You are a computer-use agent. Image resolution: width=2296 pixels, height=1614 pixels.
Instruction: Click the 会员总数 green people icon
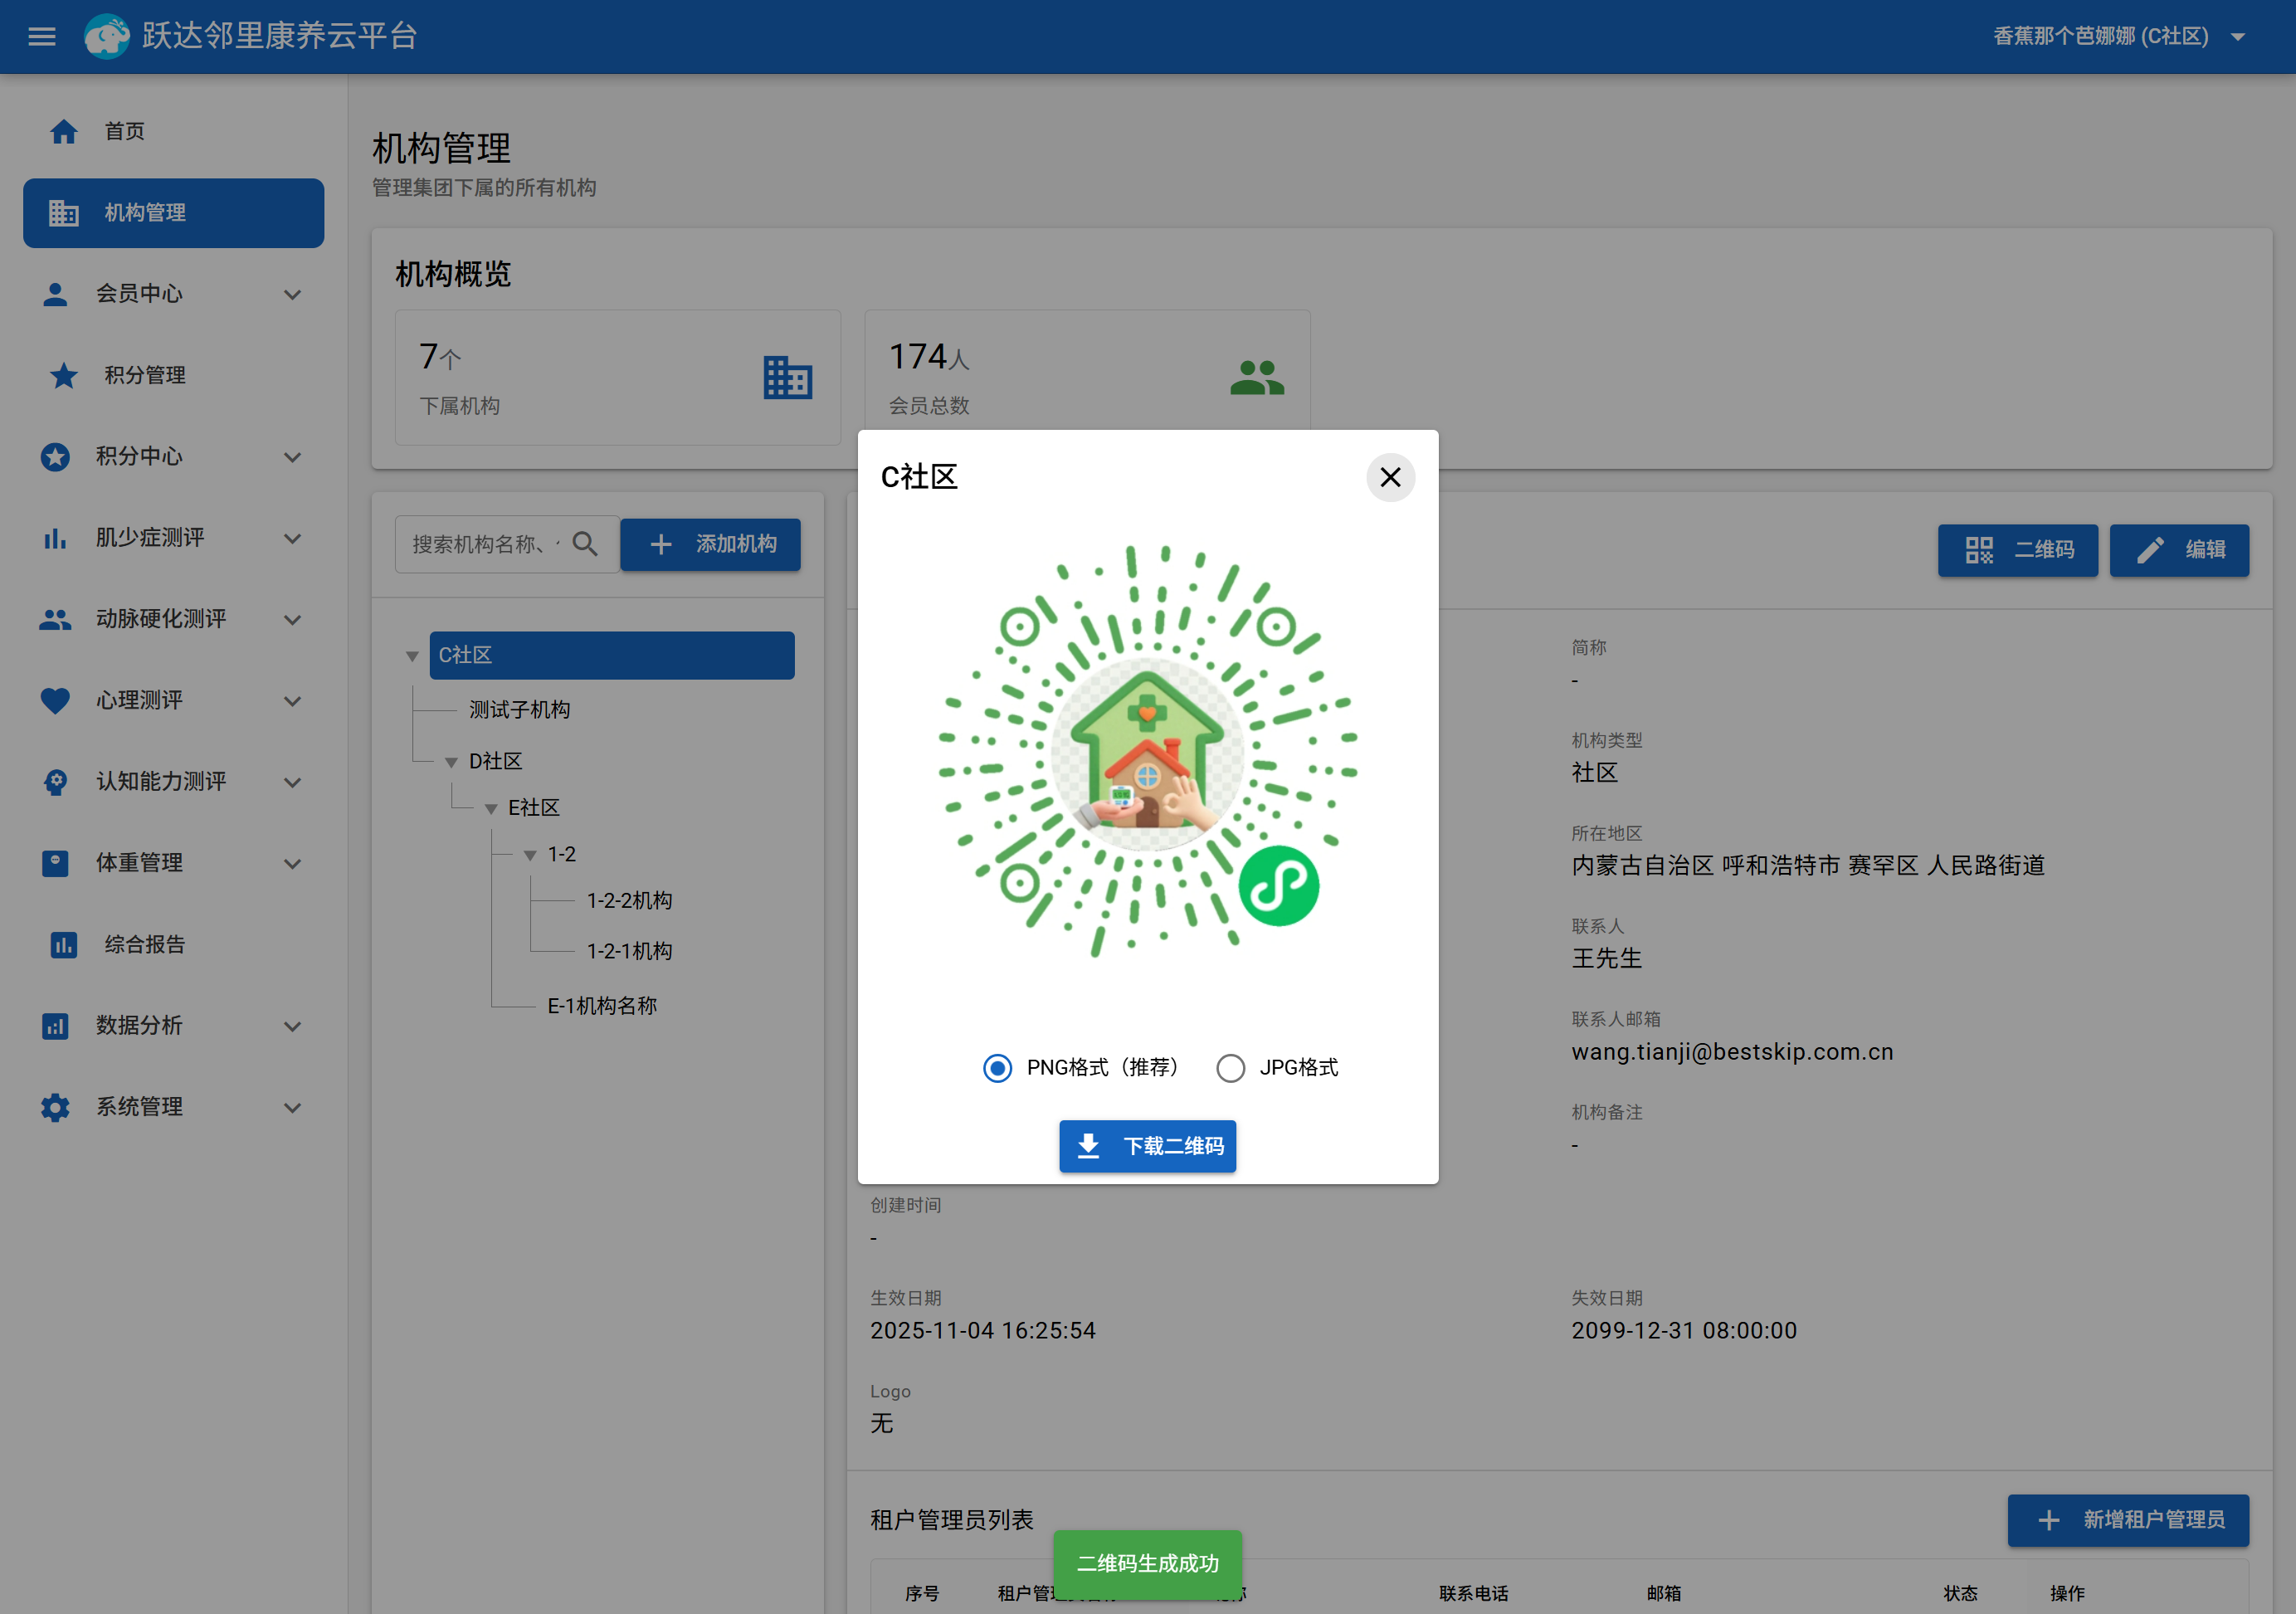pos(1257,378)
